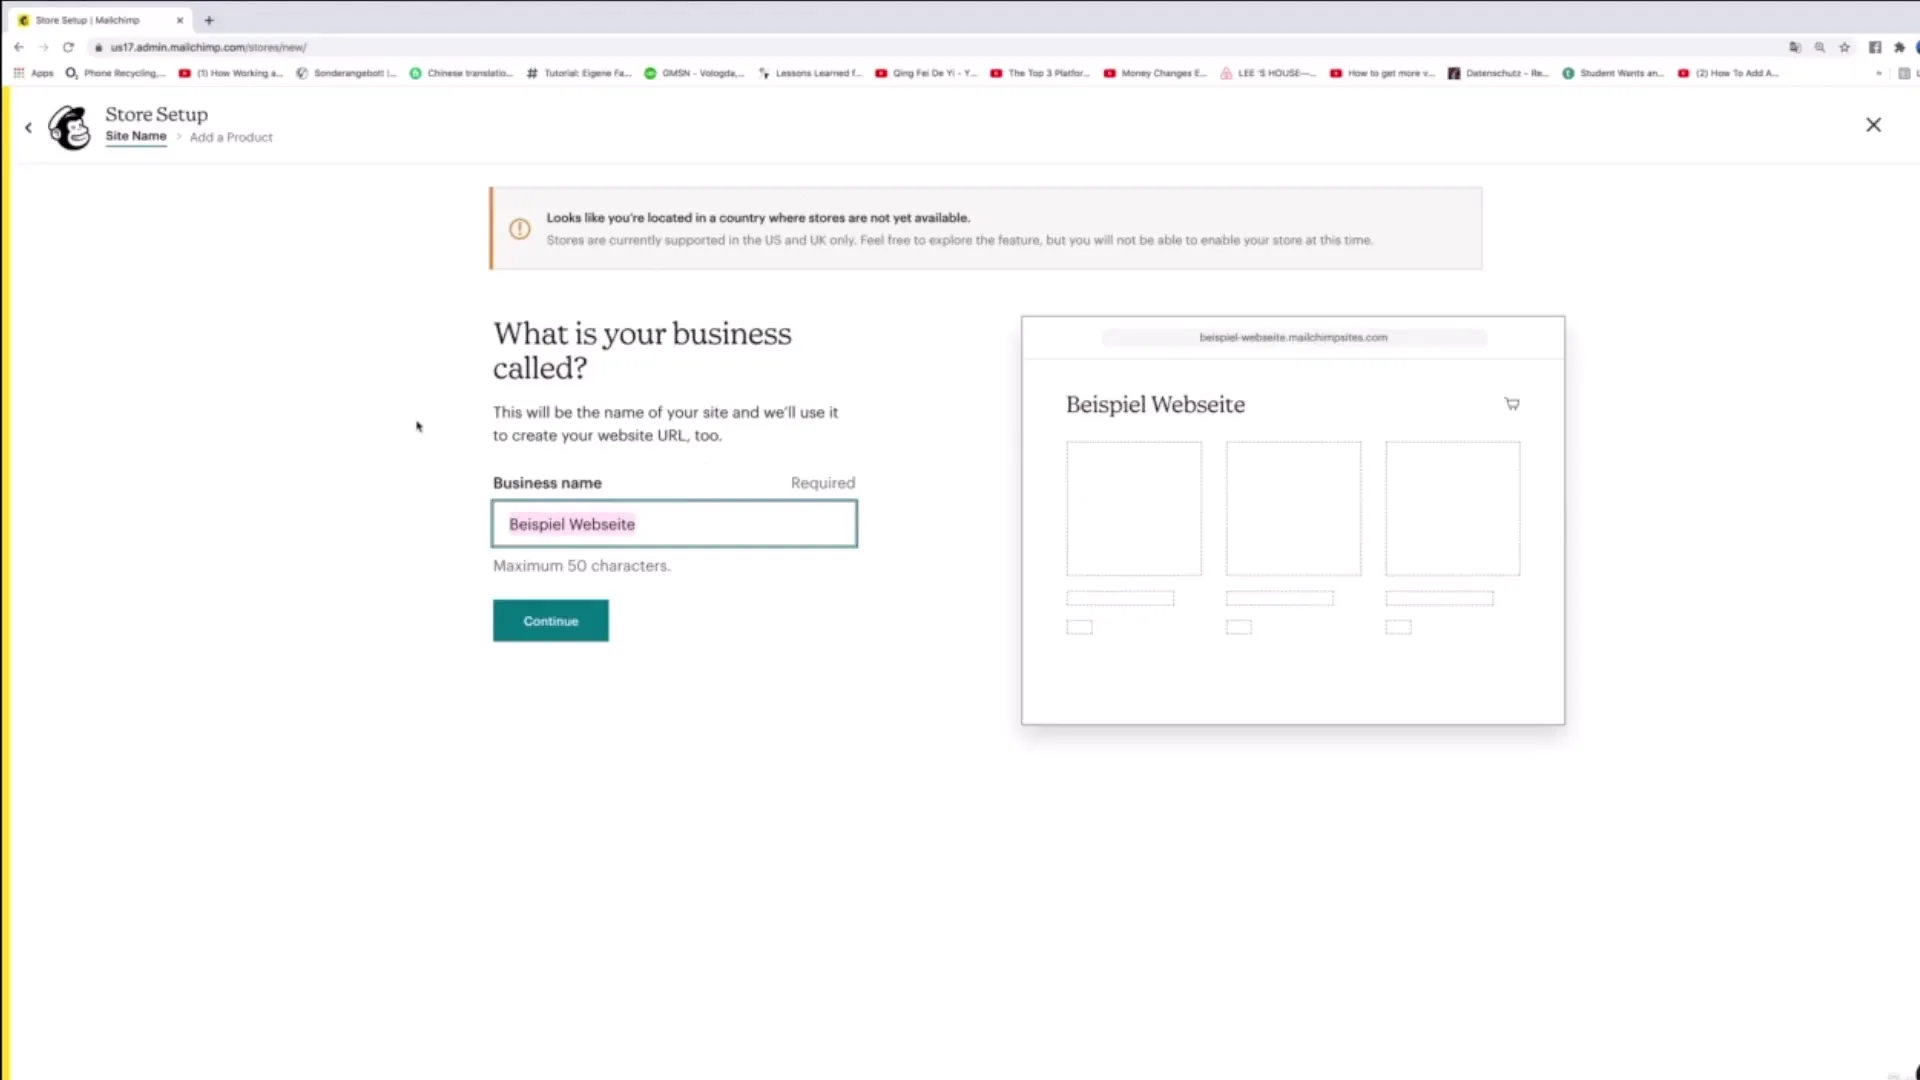Click the padlock icon in address bar
Viewport: 1920px width, 1080px height.
[98, 47]
